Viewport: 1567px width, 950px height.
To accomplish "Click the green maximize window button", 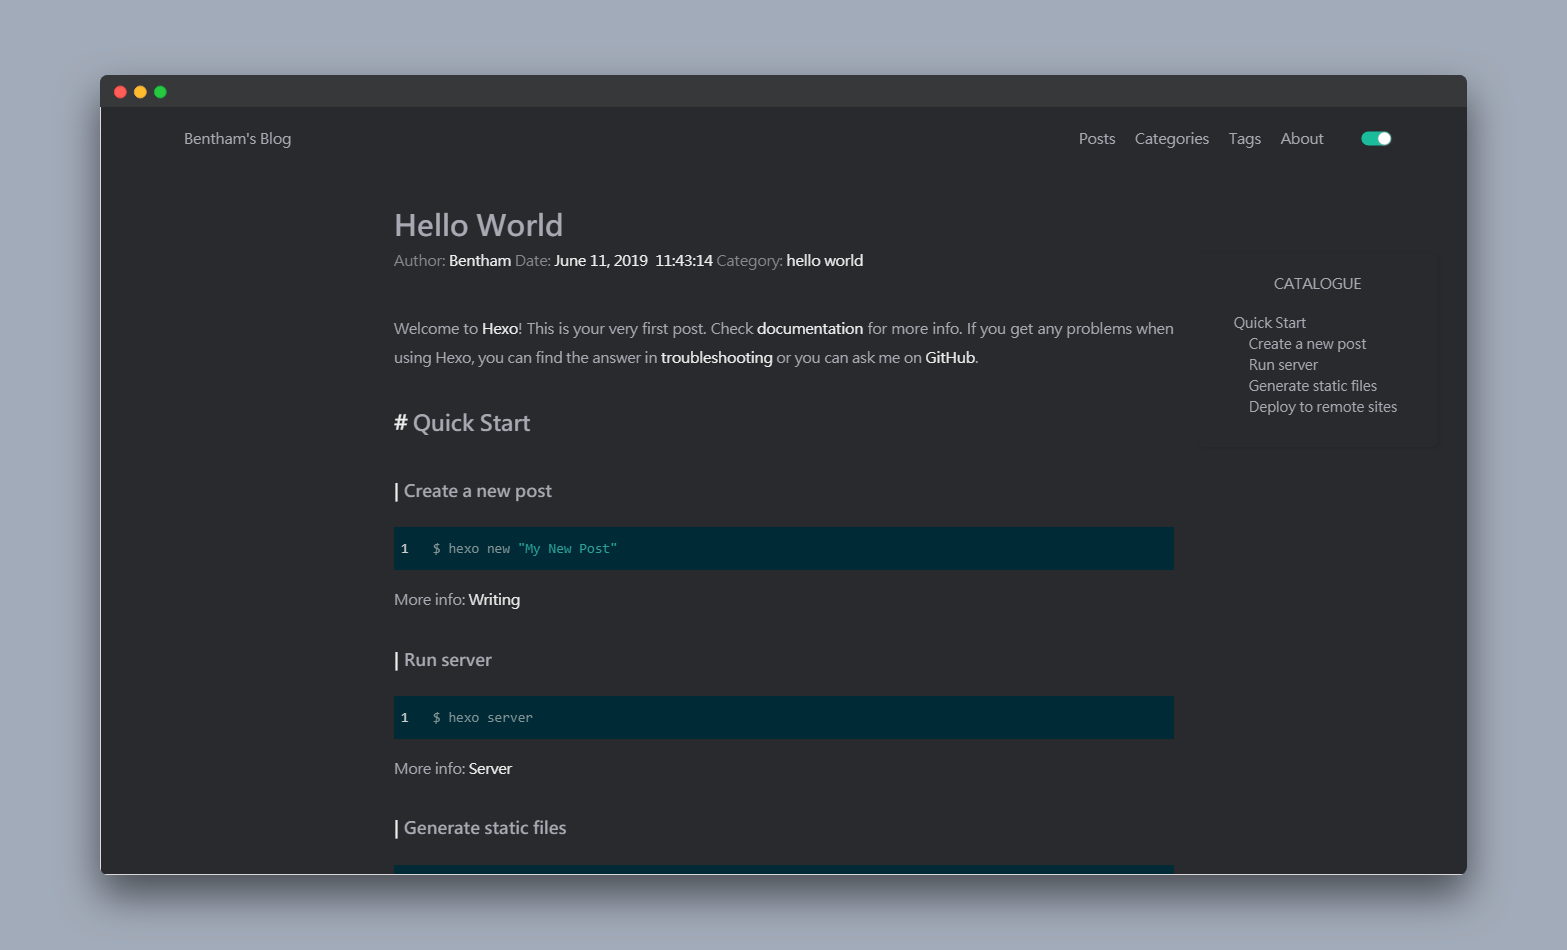I will coord(160,92).
